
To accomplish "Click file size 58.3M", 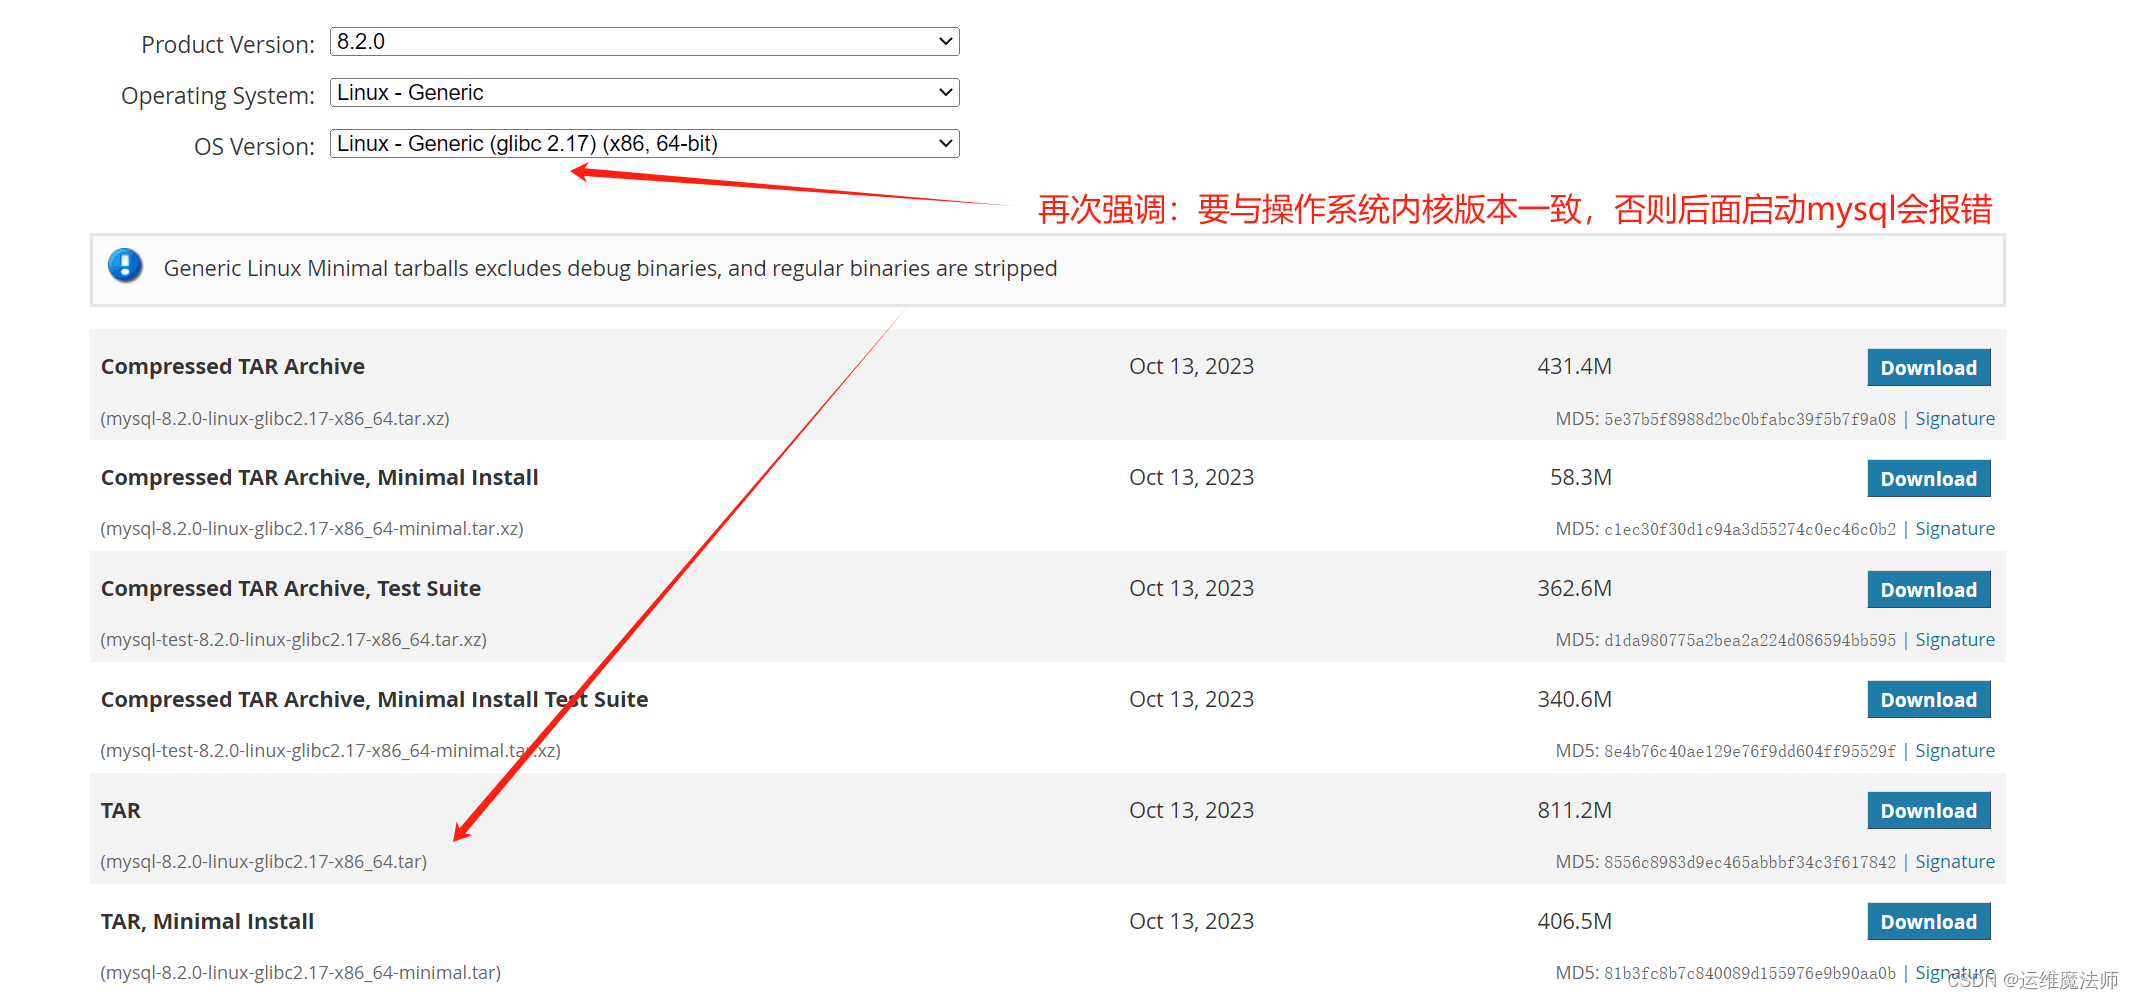I will 1581,478.
